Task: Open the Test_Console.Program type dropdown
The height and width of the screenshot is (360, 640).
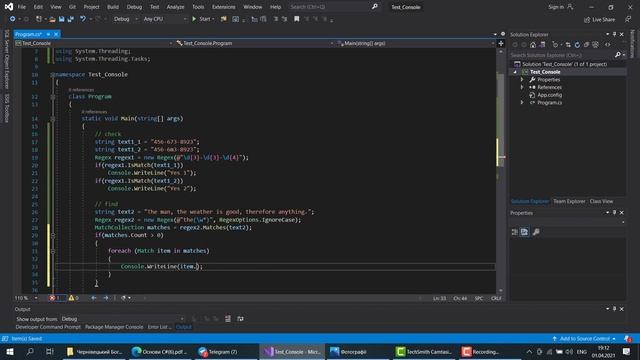Action: [x=255, y=43]
